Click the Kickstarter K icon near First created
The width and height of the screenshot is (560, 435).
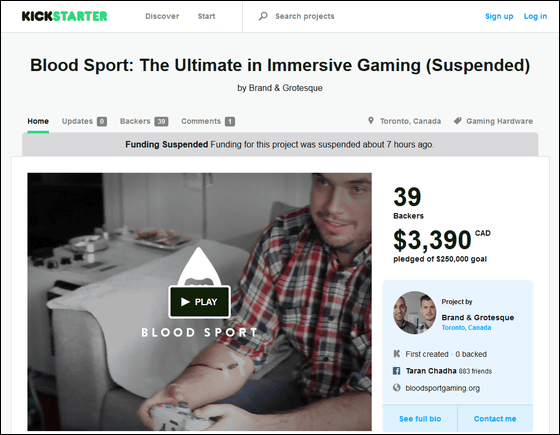(396, 354)
